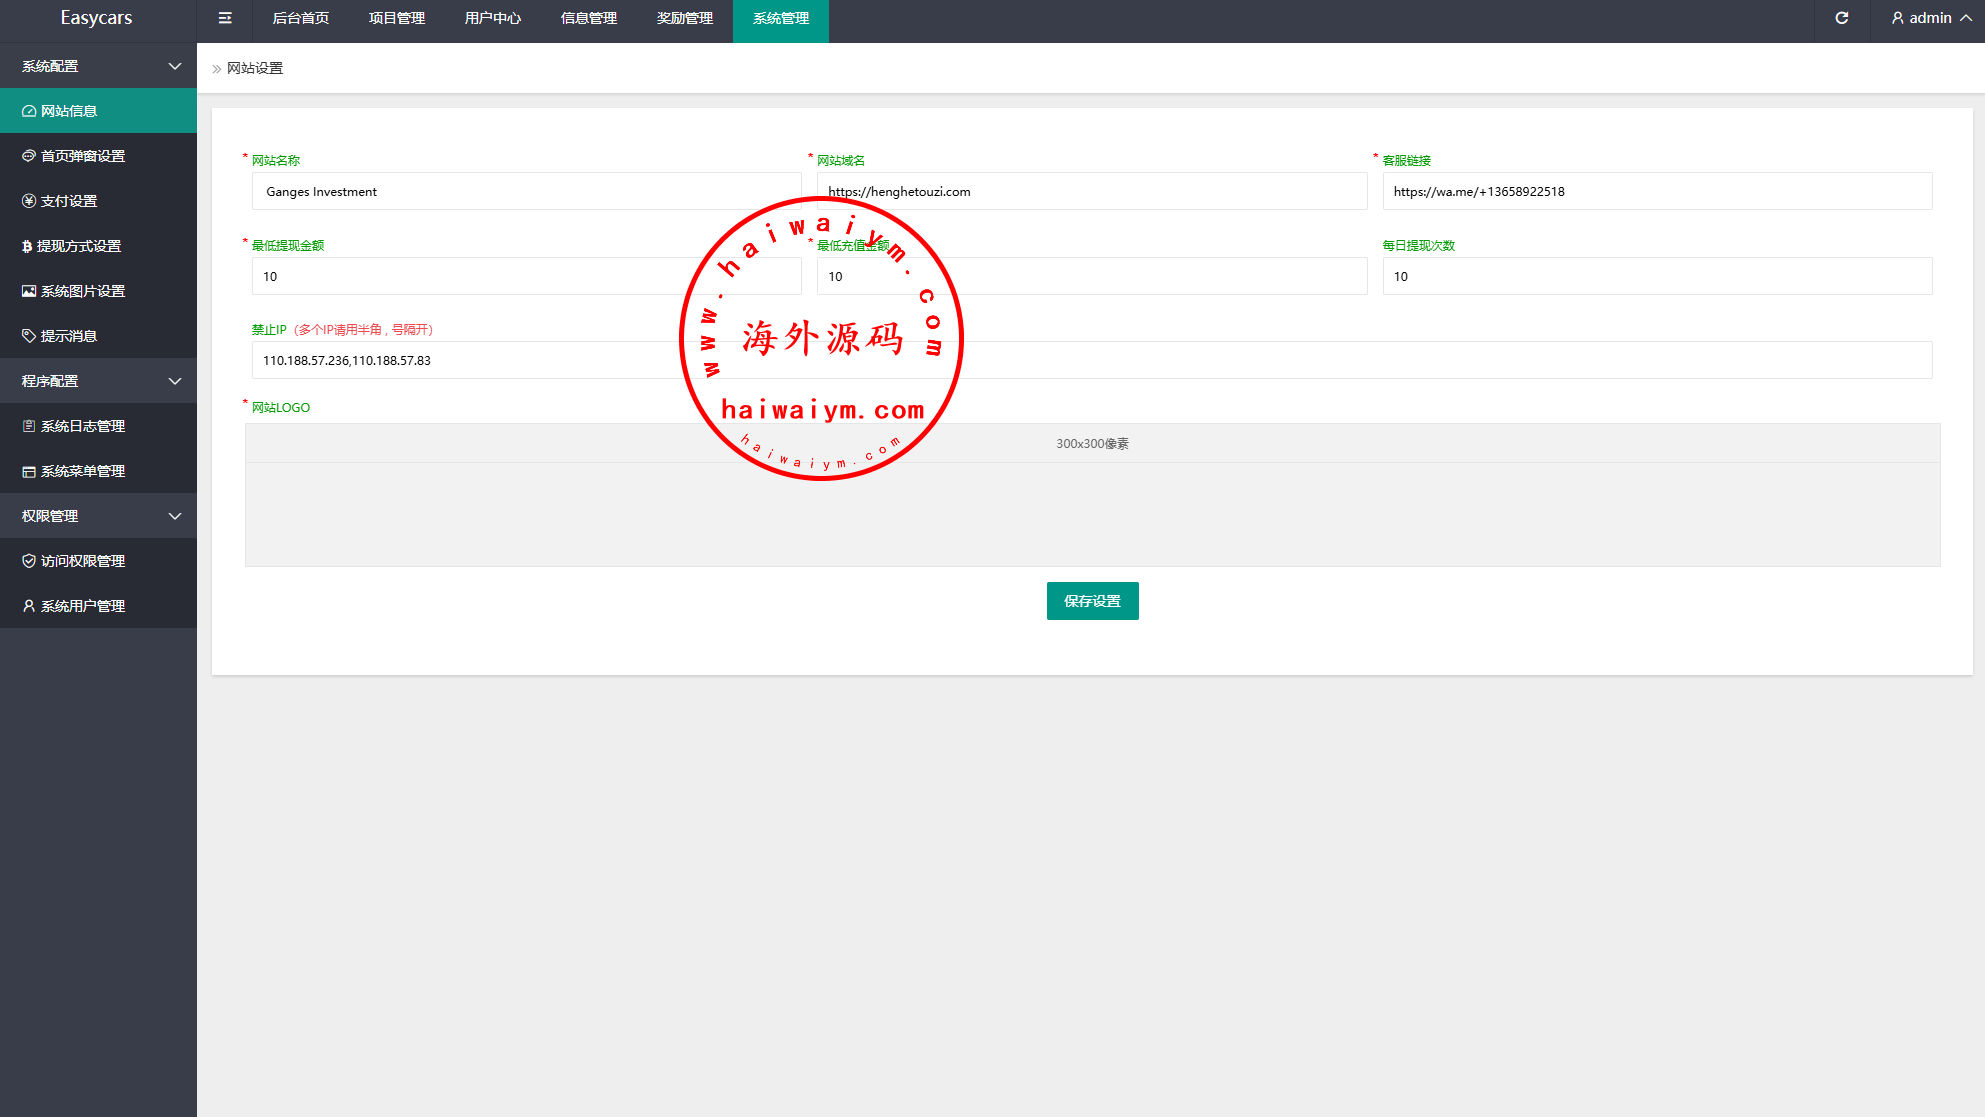
Task: Open 提现方式设置 bitcoin icon item
Action: coord(78,246)
